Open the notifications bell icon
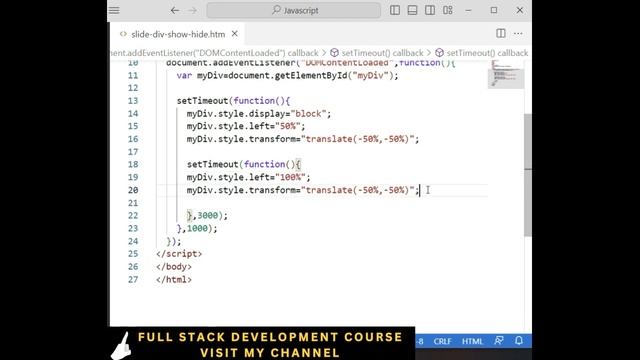The image size is (640, 360). 519,340
